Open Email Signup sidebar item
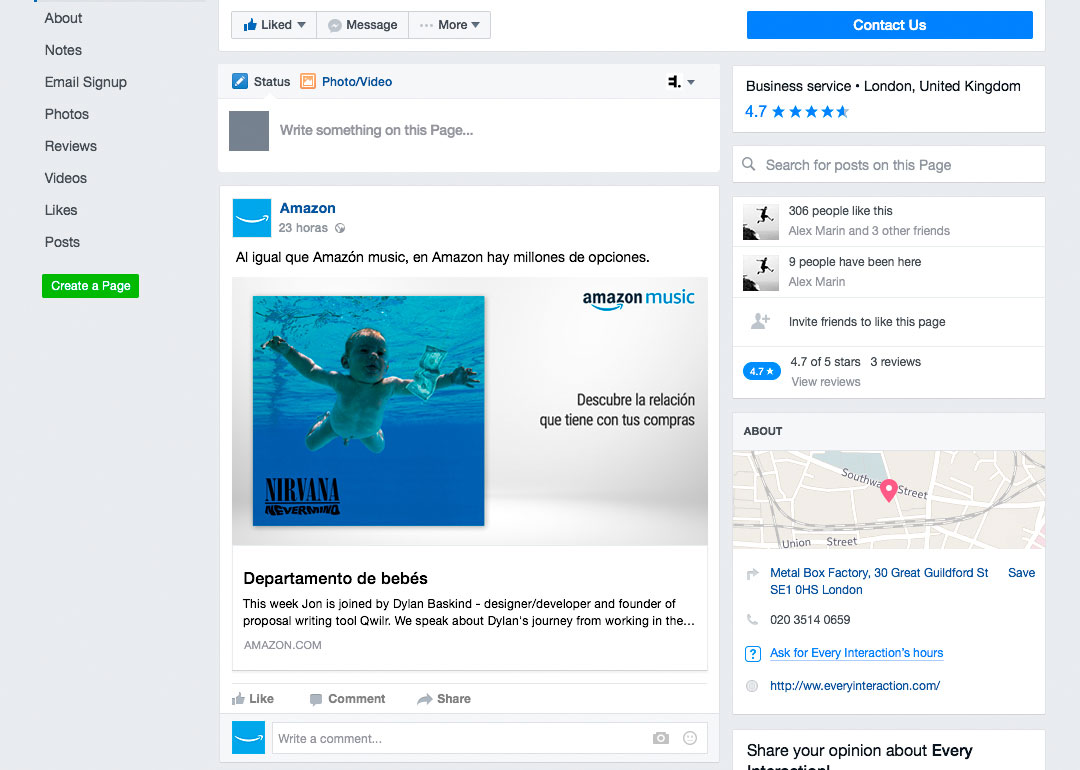This screenshot has height=770, width=1080. click(85, 82)
